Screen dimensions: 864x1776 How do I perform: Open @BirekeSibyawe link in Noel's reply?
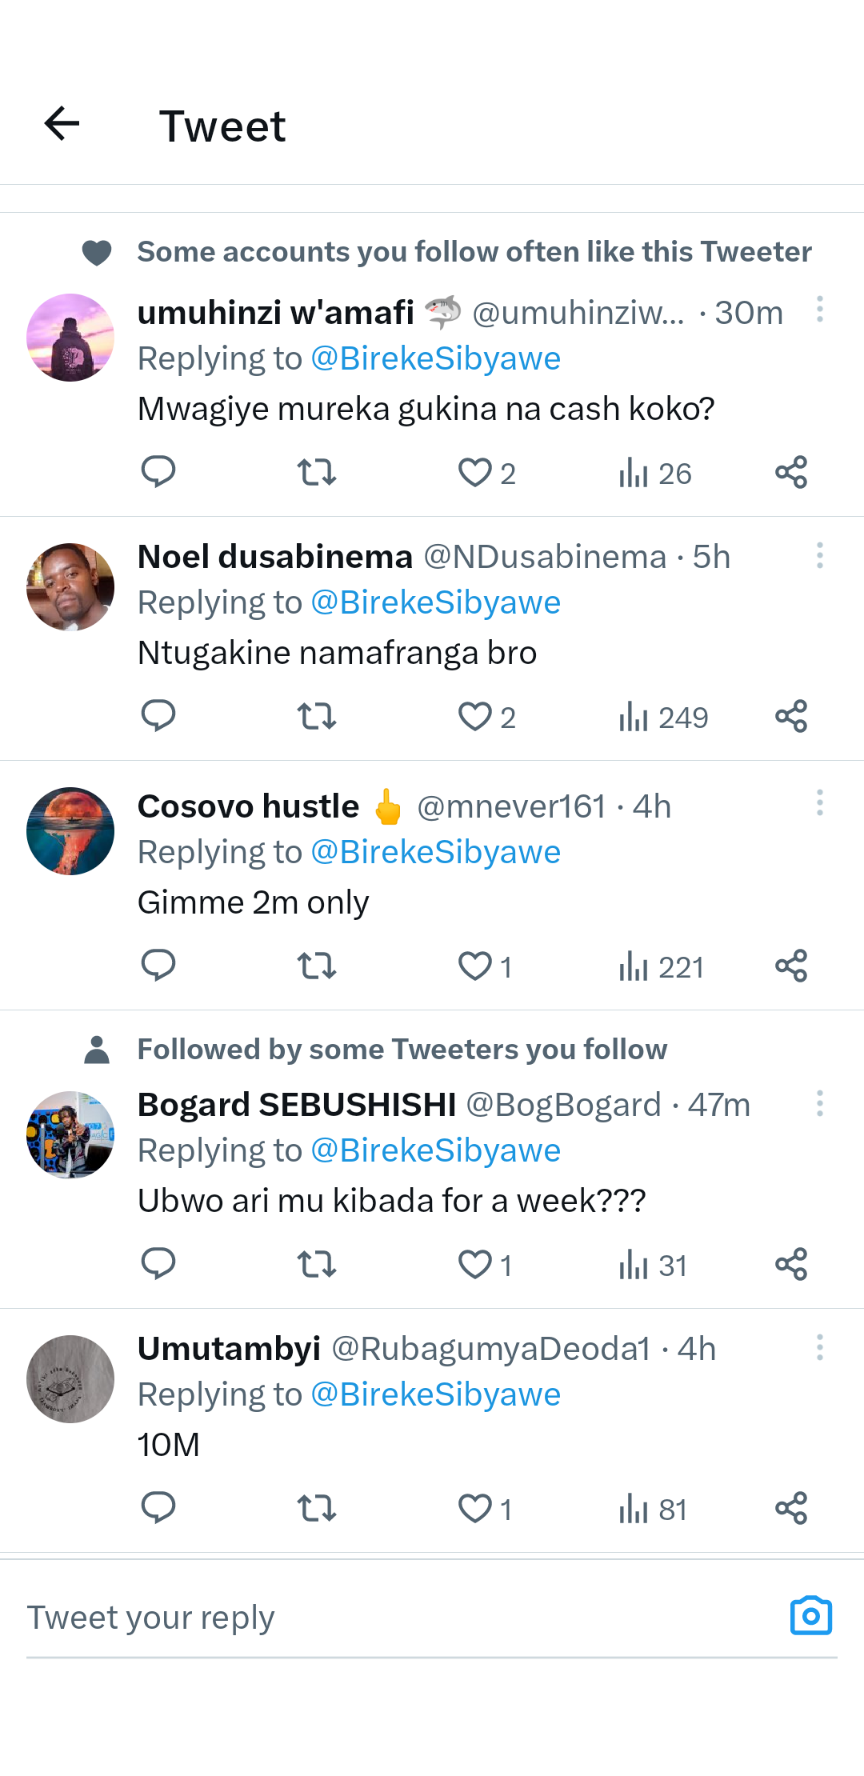point(436,603)
